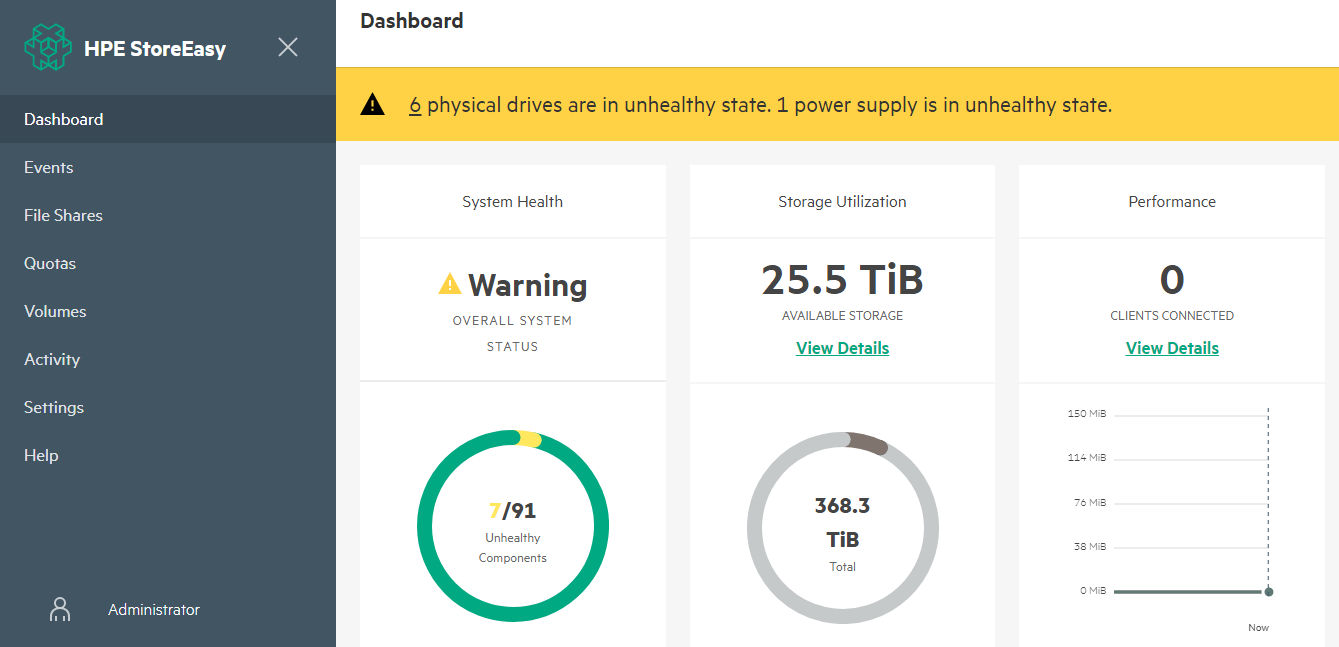Collapse the sidebar using the X icon
Viewport: 1339px width, 647px height.
click(288, 46)
